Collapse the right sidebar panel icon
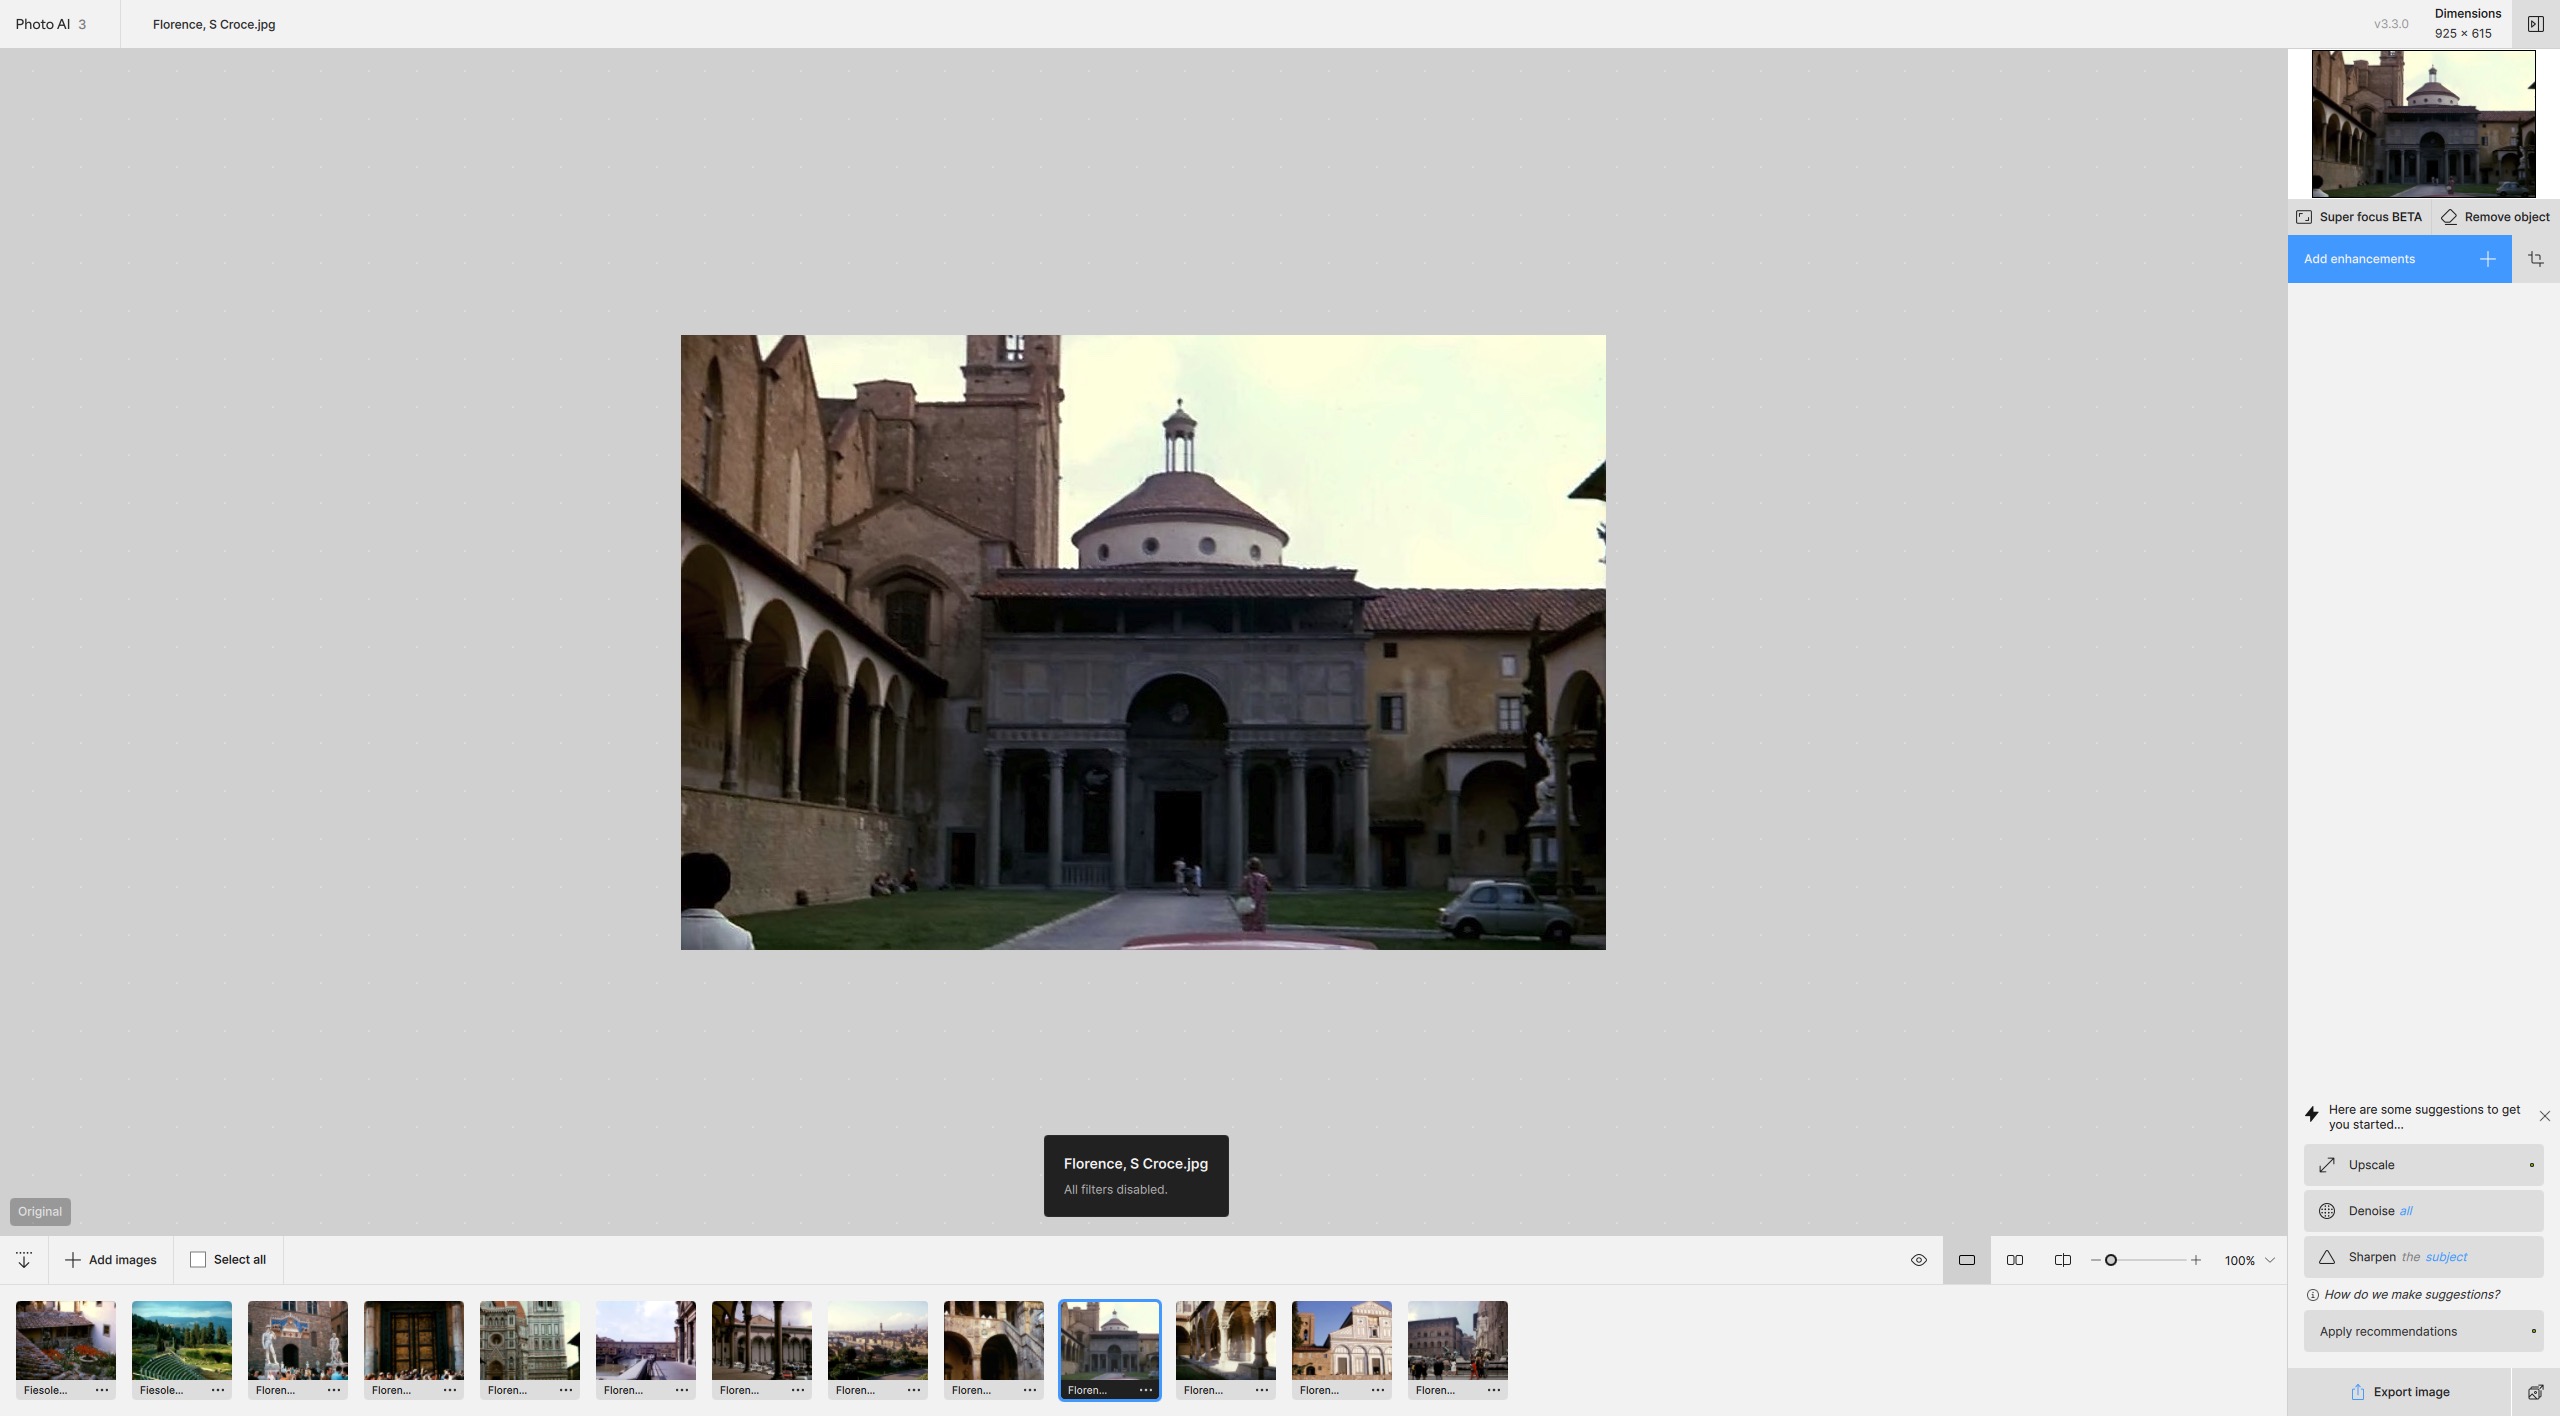2560x1416 pixels. point(2535,24)
